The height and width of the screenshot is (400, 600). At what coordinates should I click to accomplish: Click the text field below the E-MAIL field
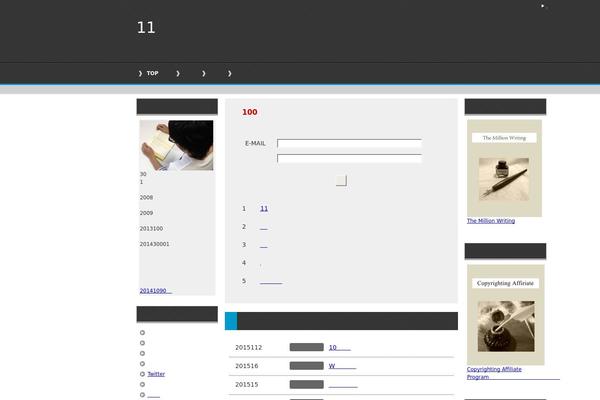[349, 158]
